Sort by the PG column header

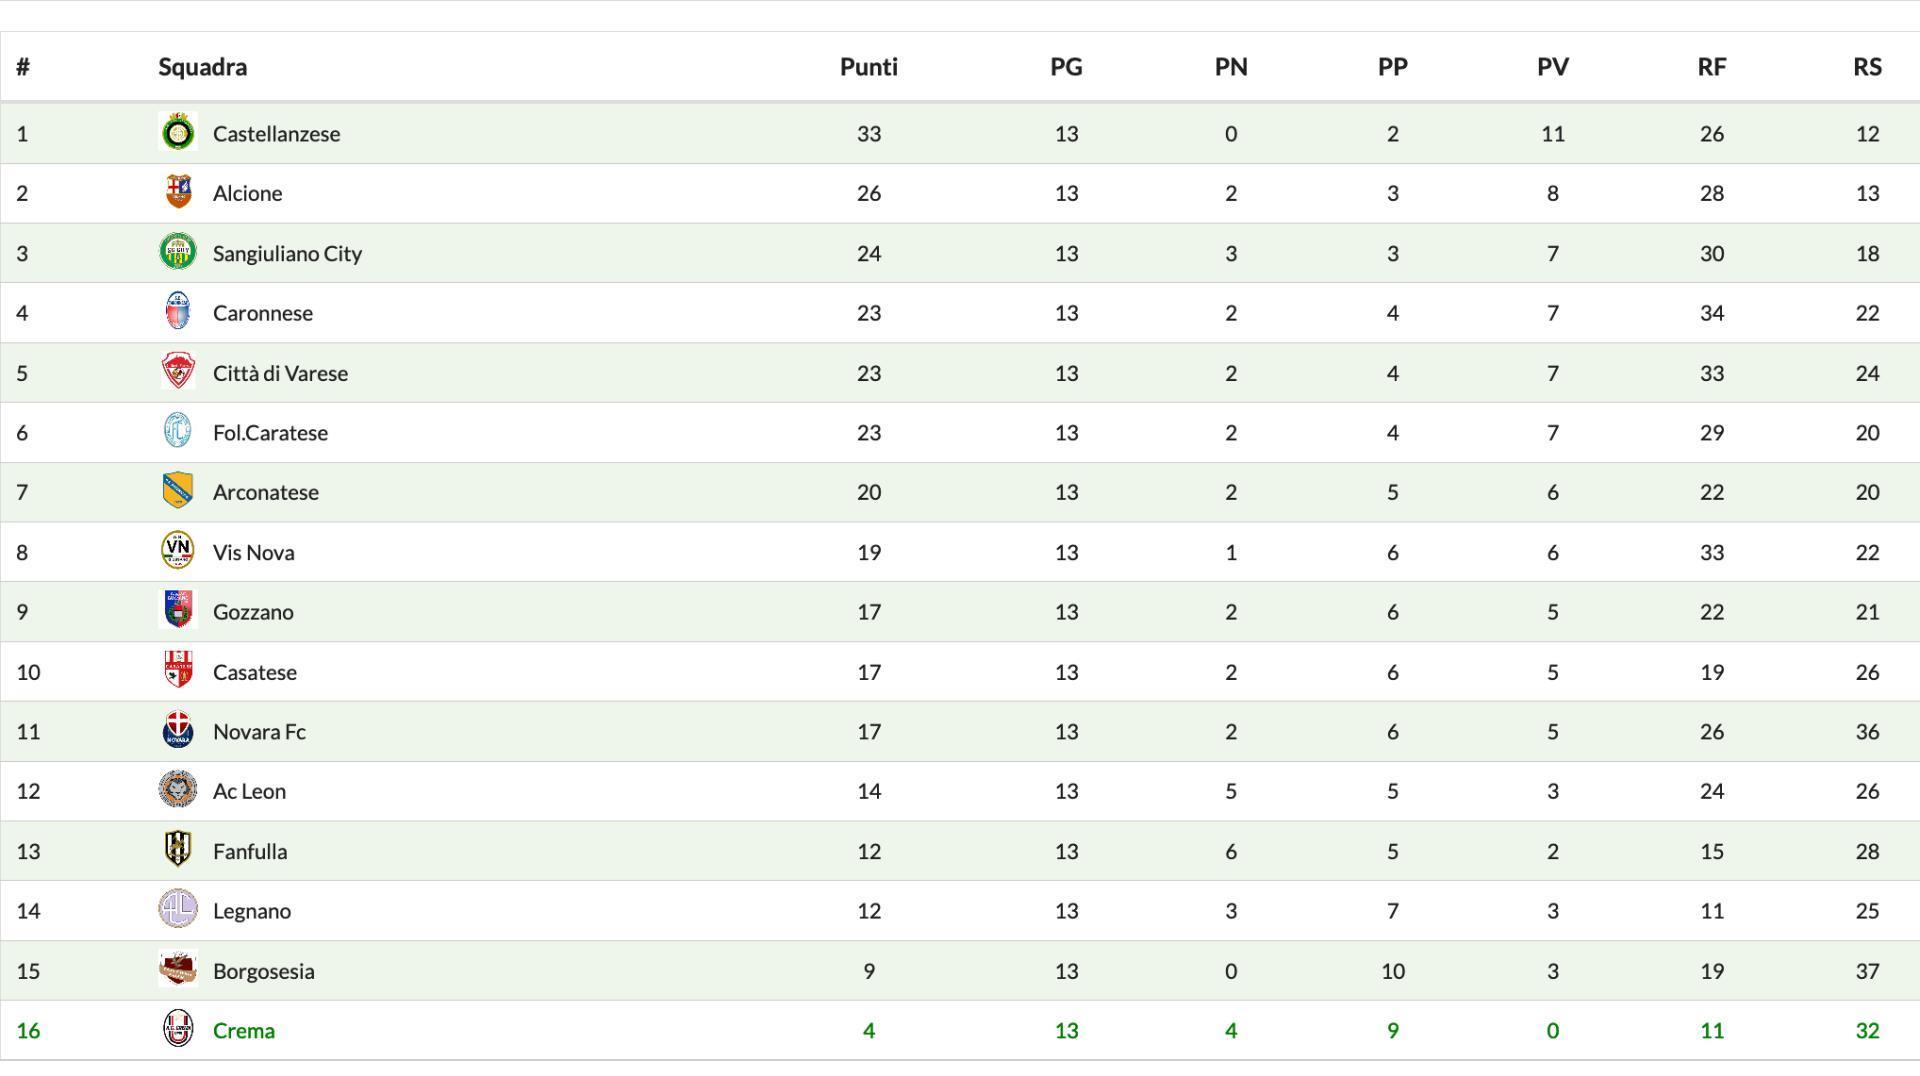click(x=1066, y=67)
